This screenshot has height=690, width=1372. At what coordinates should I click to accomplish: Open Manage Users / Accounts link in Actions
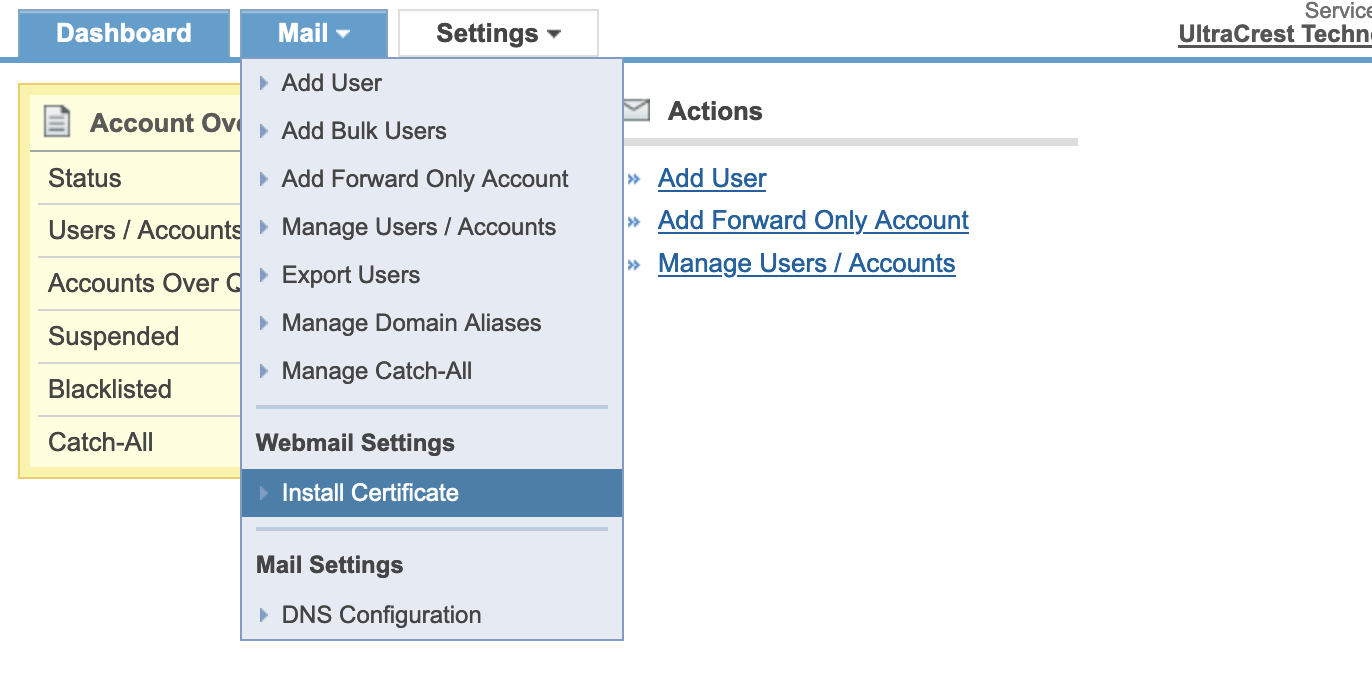click(x=807, y=263)
